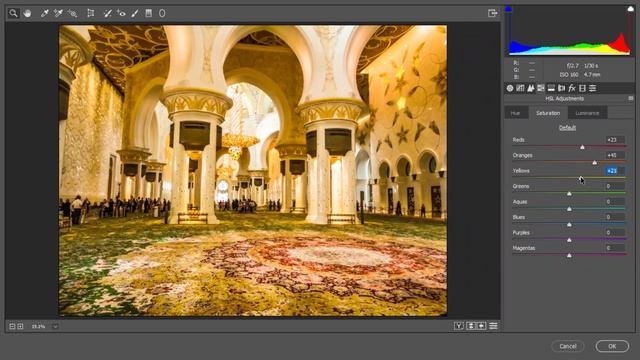Toggle the highlight clipping warning
Screen dimensions: 640x360
[631, 9]
